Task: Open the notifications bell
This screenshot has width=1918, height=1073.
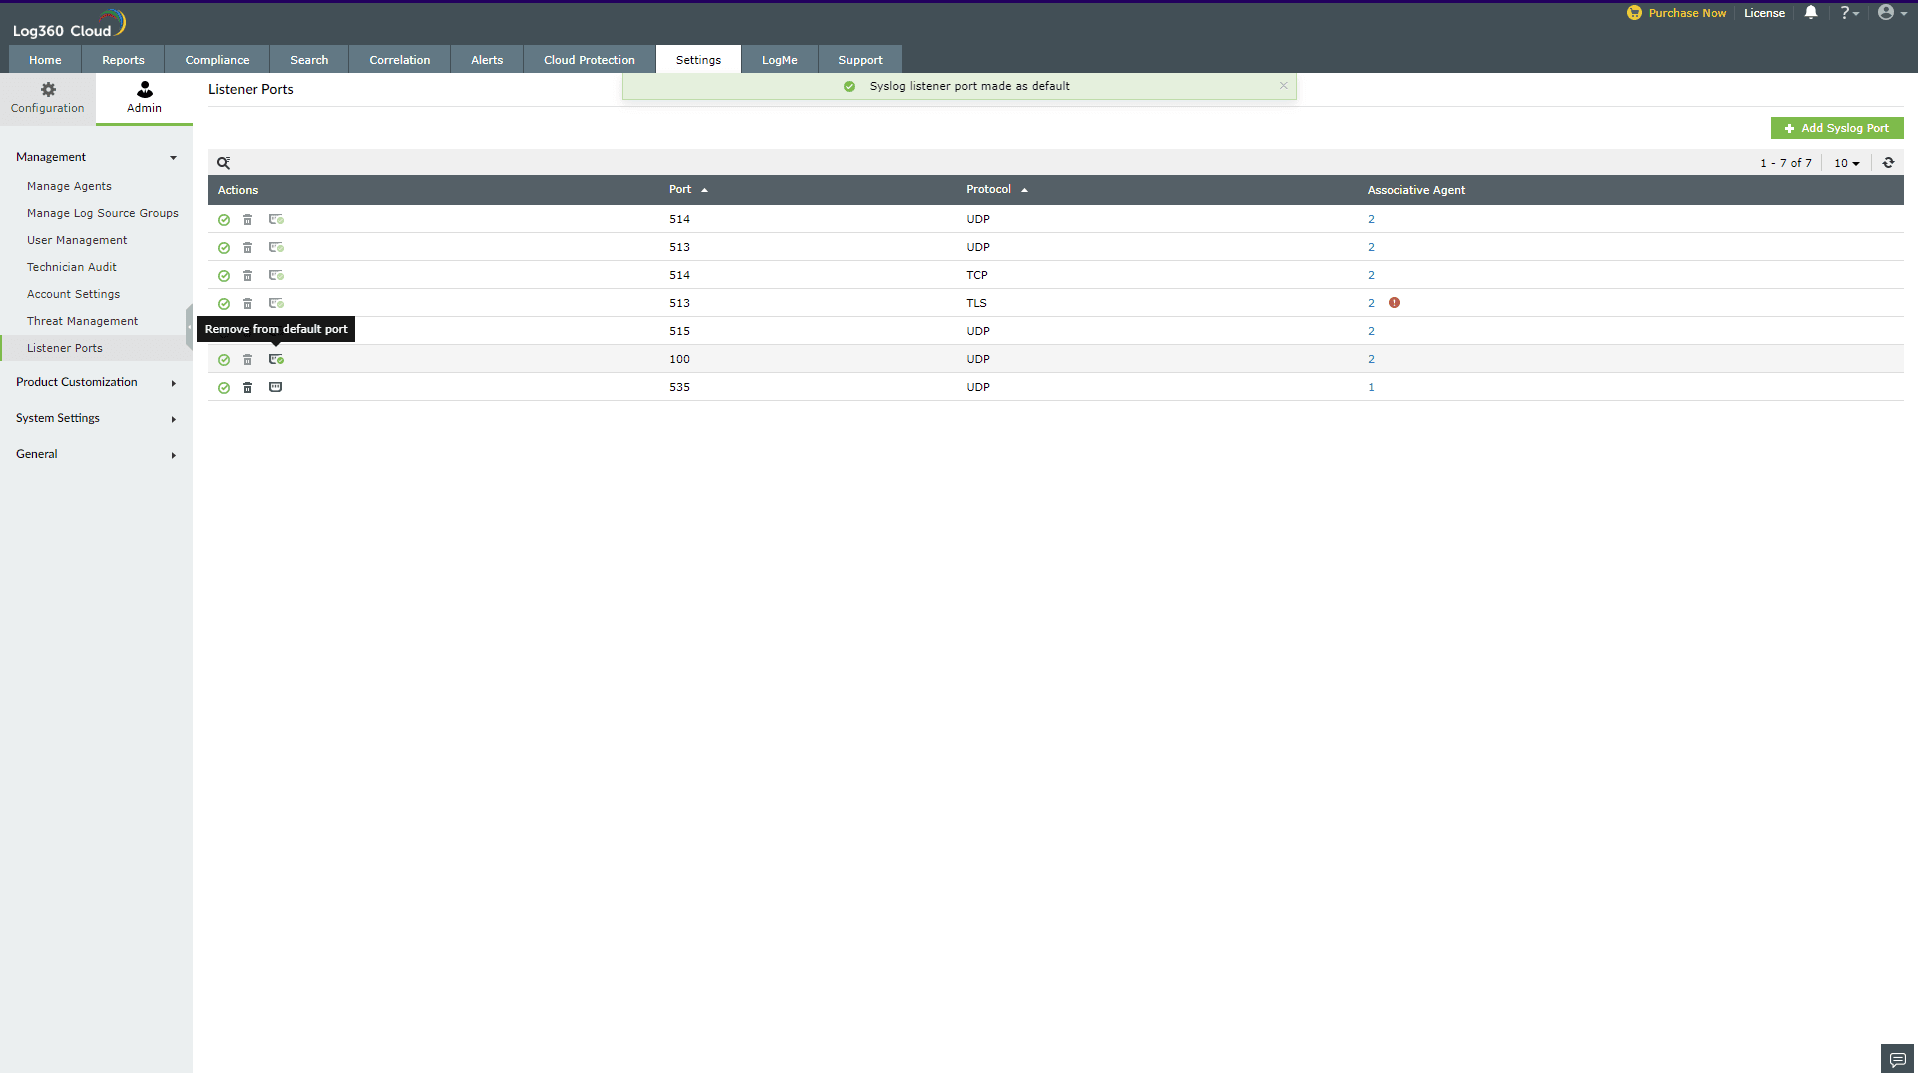Action: coord(1811,13)
